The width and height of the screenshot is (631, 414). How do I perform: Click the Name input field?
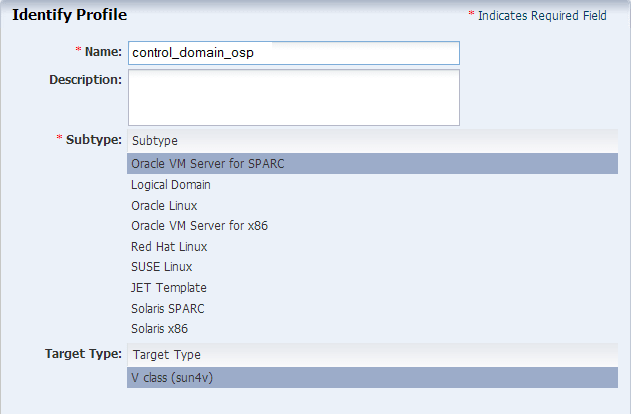294,53
